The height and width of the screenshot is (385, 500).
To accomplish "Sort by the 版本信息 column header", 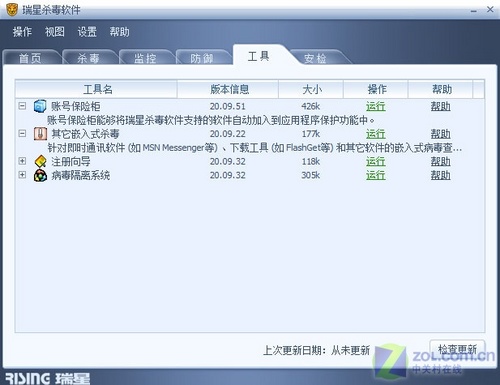I will (228, 89).
